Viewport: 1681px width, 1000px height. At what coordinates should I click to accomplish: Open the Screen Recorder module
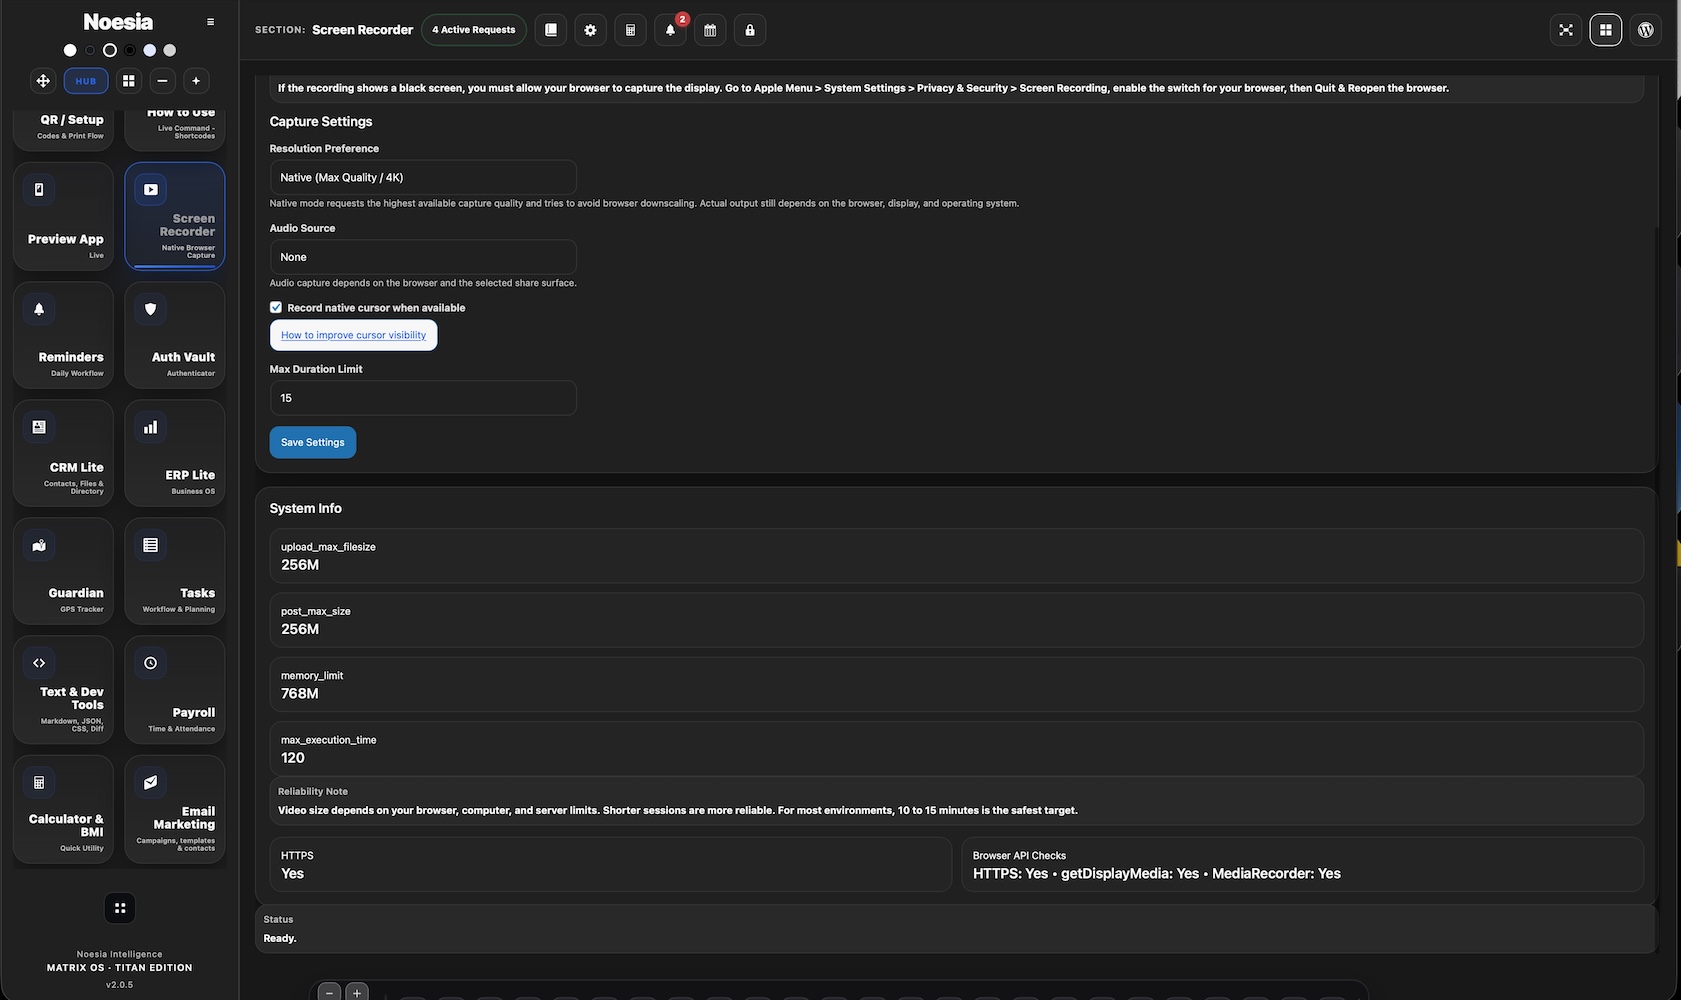(175, 216)
